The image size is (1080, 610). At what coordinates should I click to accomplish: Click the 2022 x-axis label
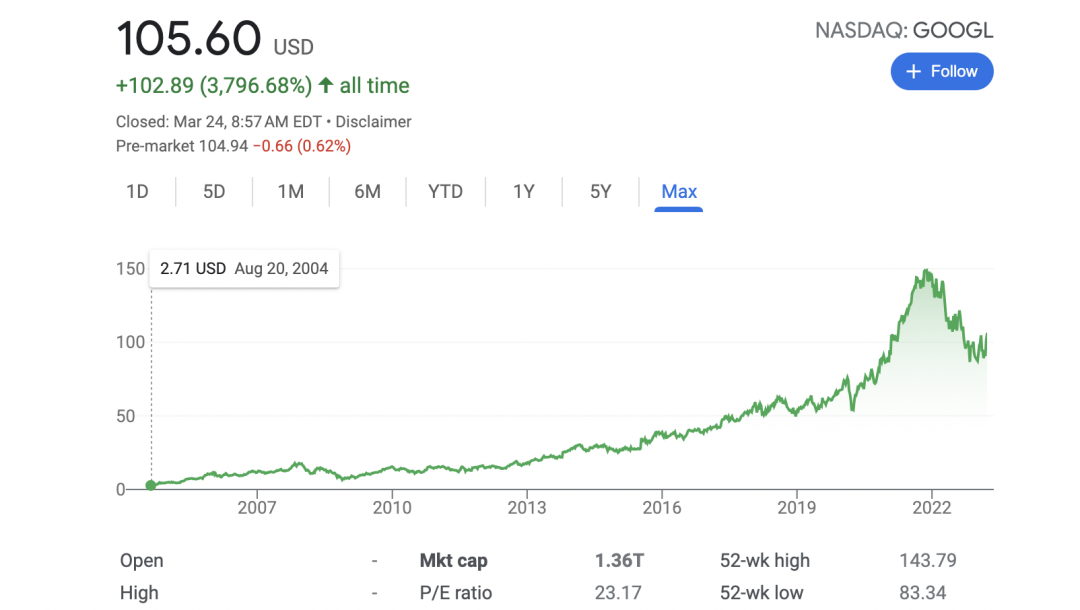(932, 508)
